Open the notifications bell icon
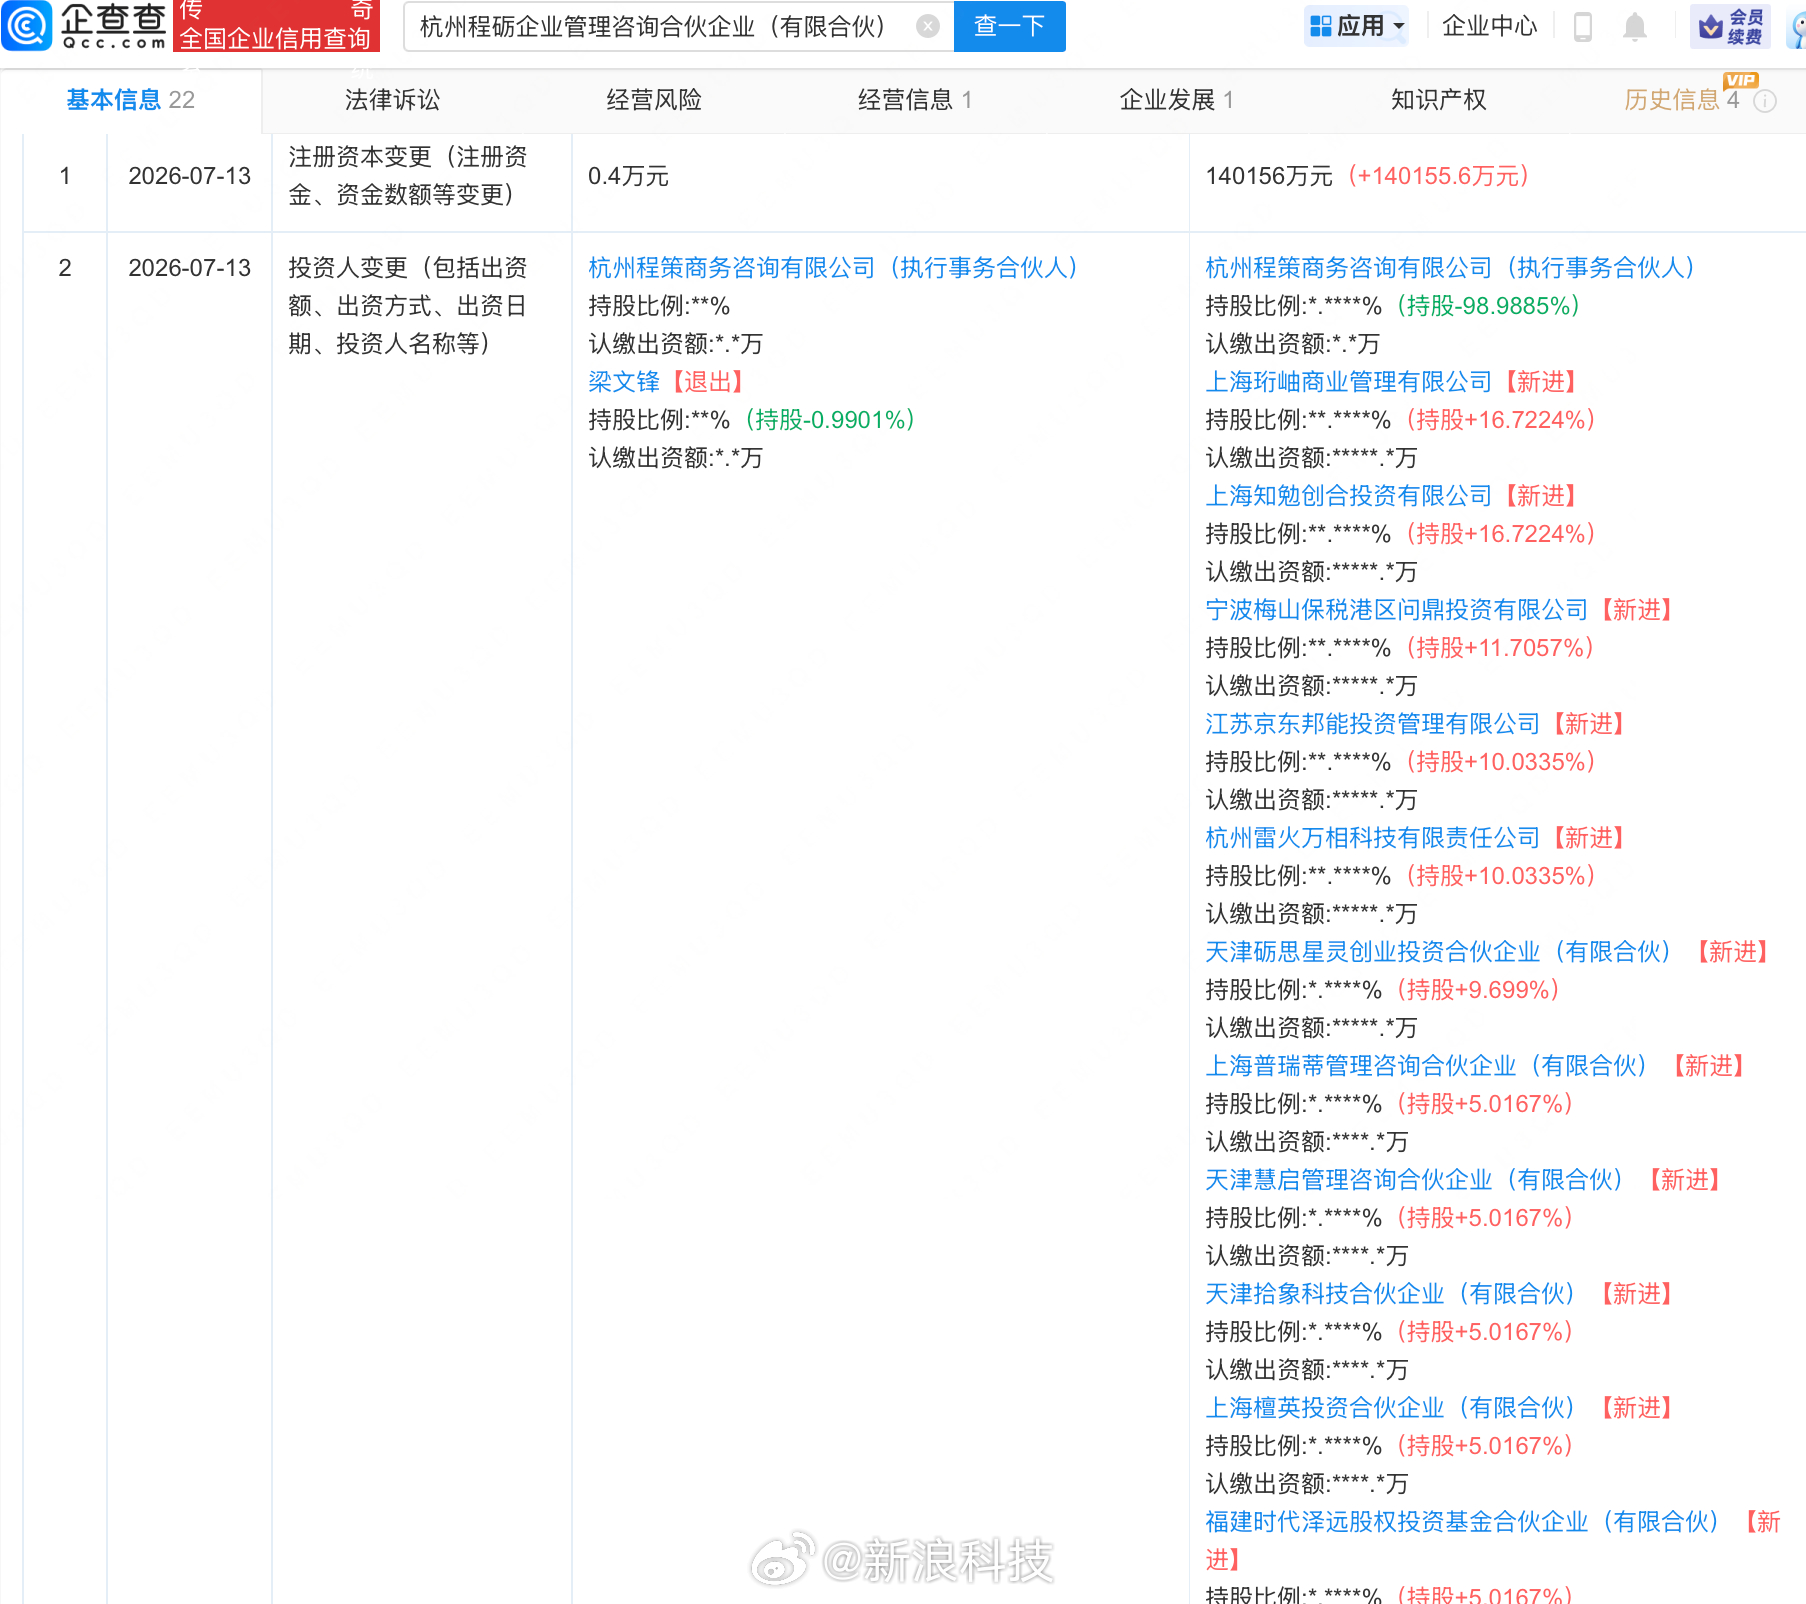The width and height of the screenshot is (1806, 1604). click(x=1635, y=26)
